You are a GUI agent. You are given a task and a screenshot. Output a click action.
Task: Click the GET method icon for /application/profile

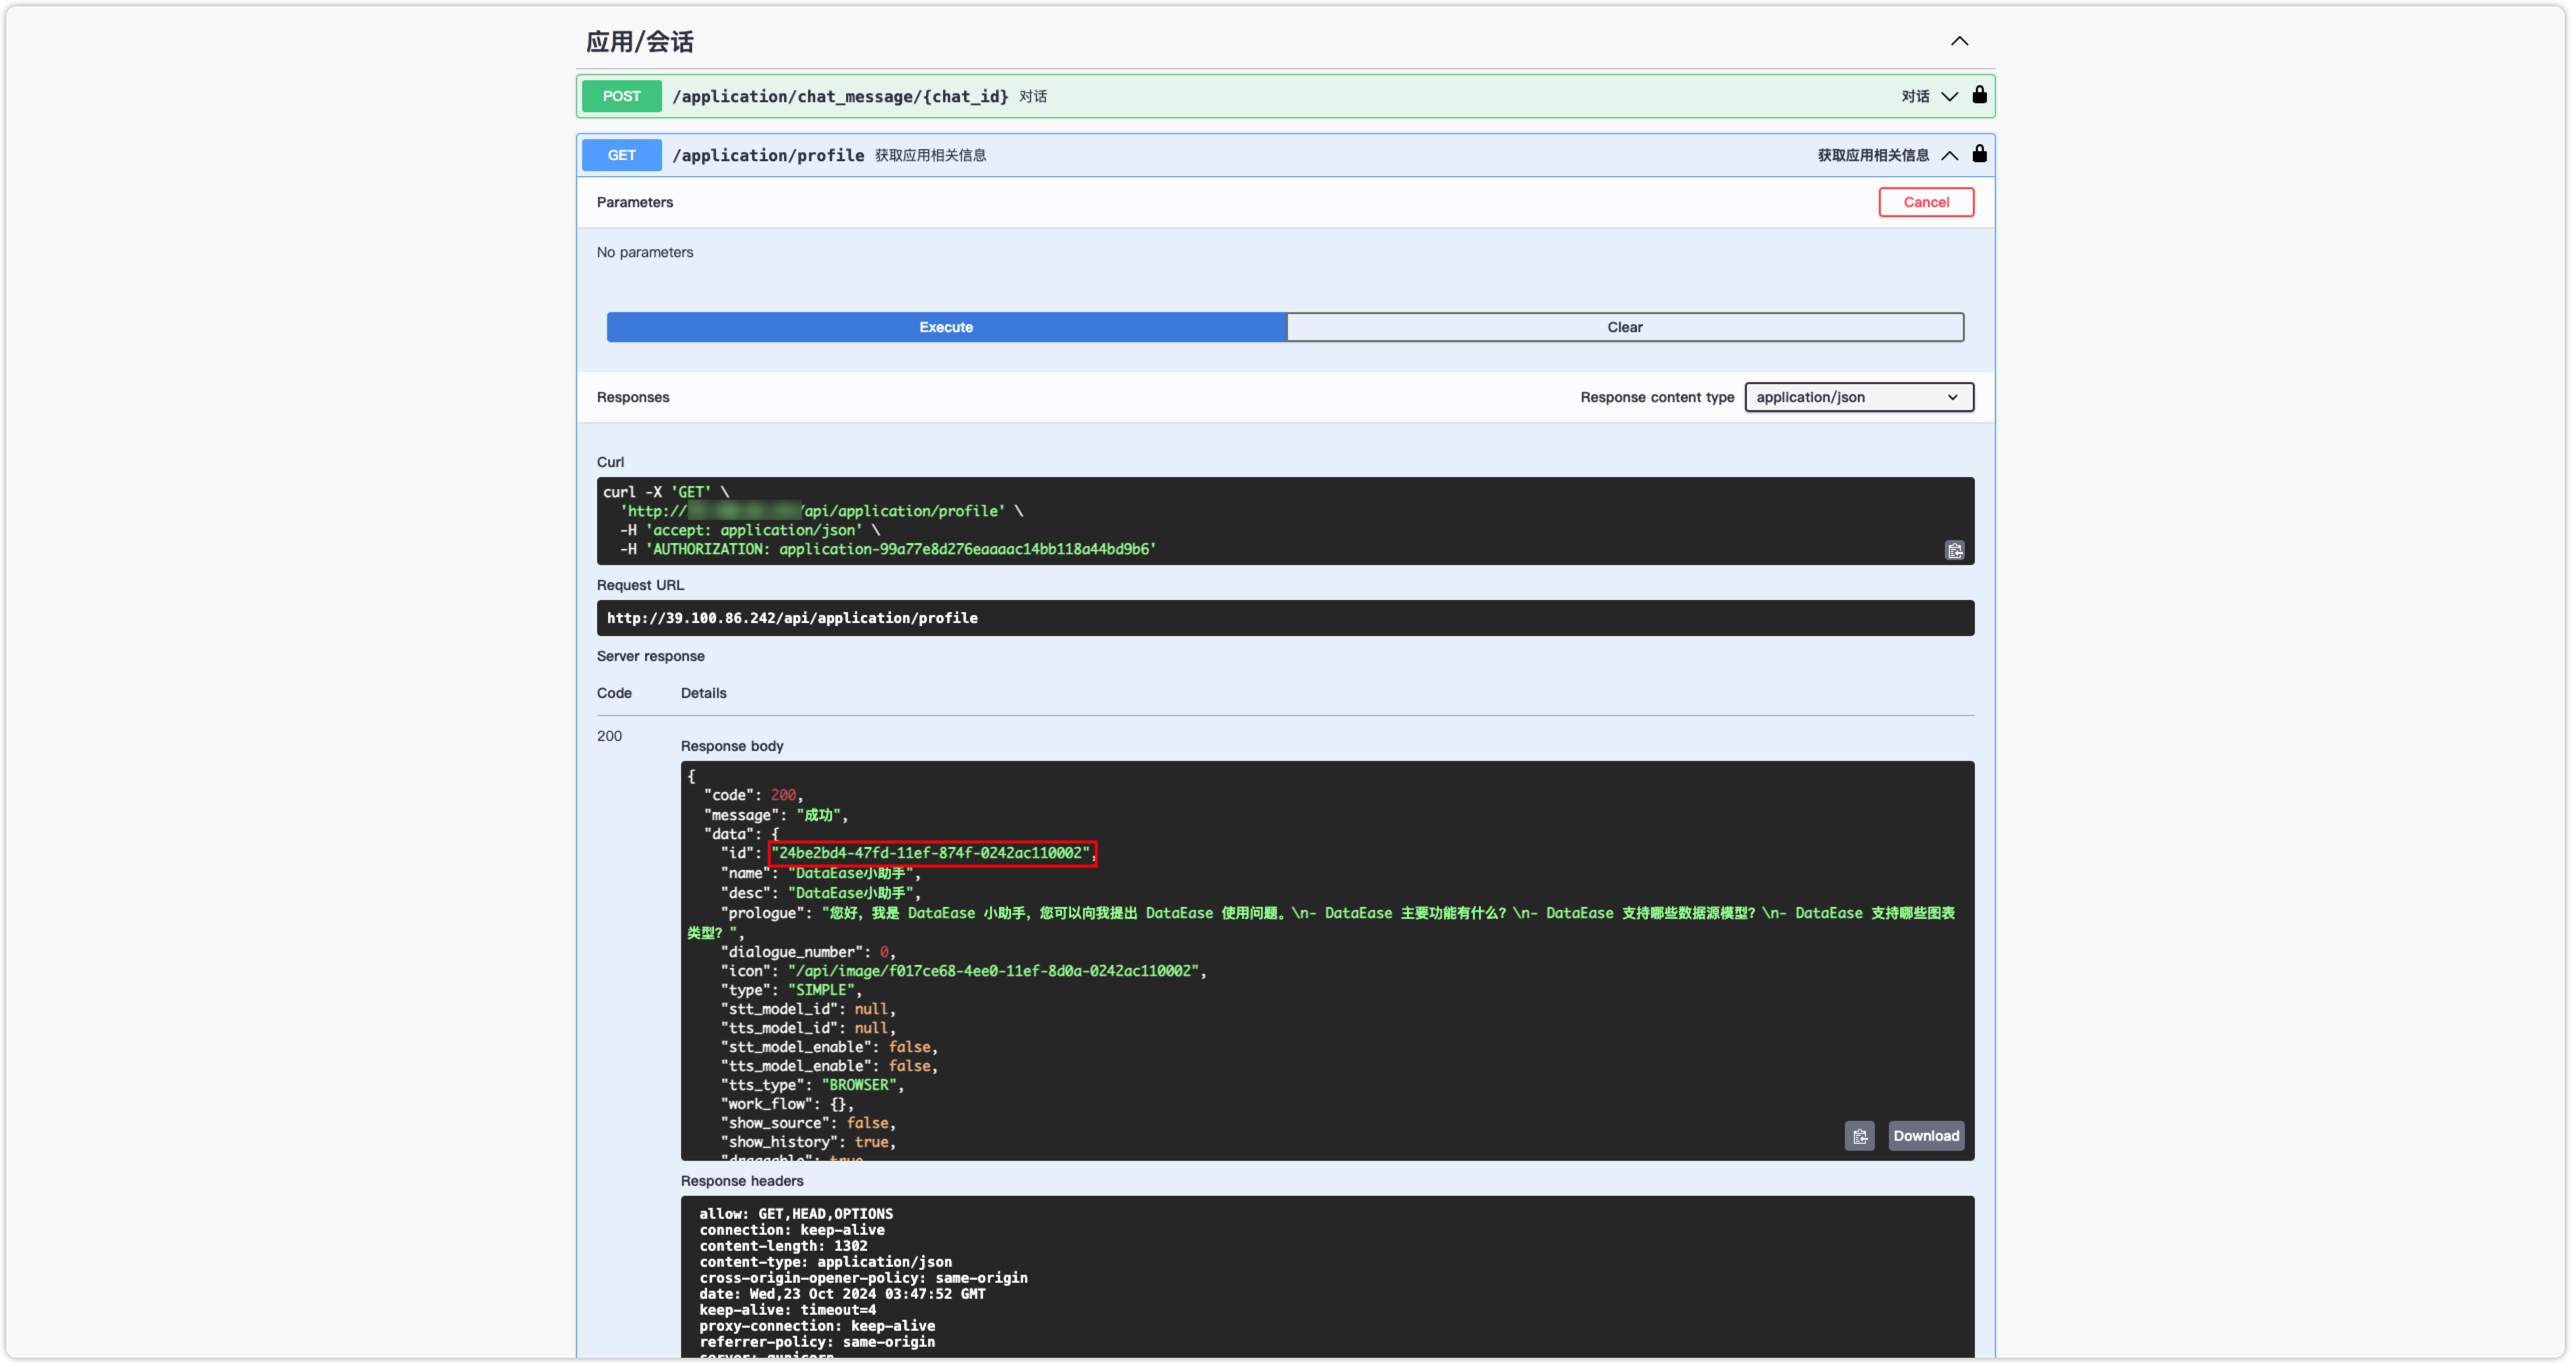(x=621, y=155)
